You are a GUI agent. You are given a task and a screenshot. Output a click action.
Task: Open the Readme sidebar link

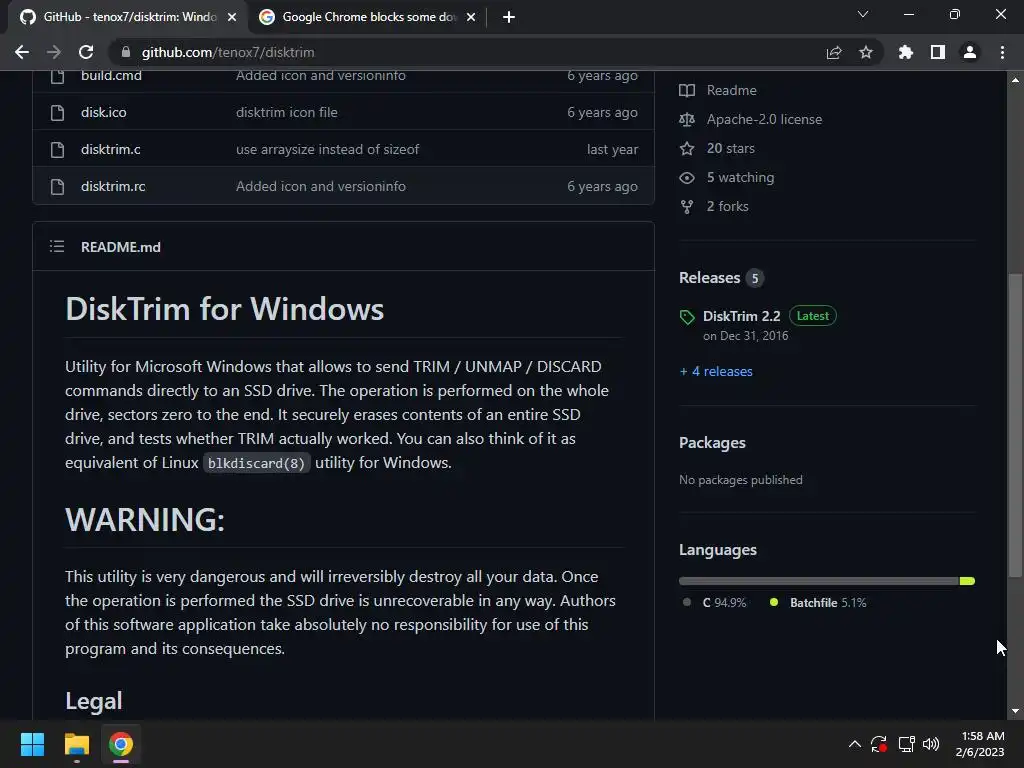[x=731, y=90]
